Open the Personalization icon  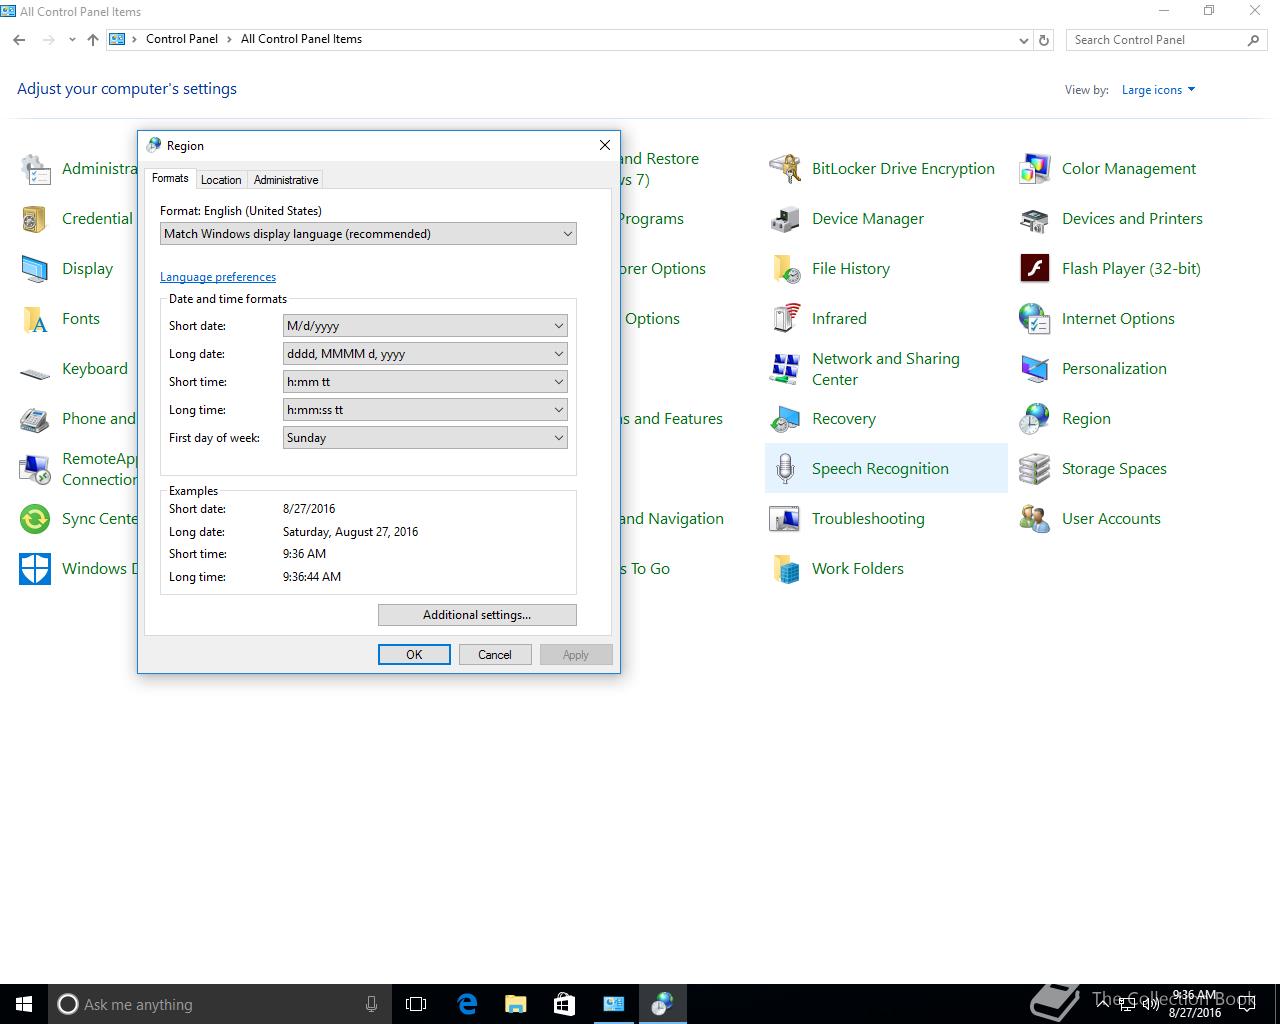pyautogui.click(x=1035, y=369)
